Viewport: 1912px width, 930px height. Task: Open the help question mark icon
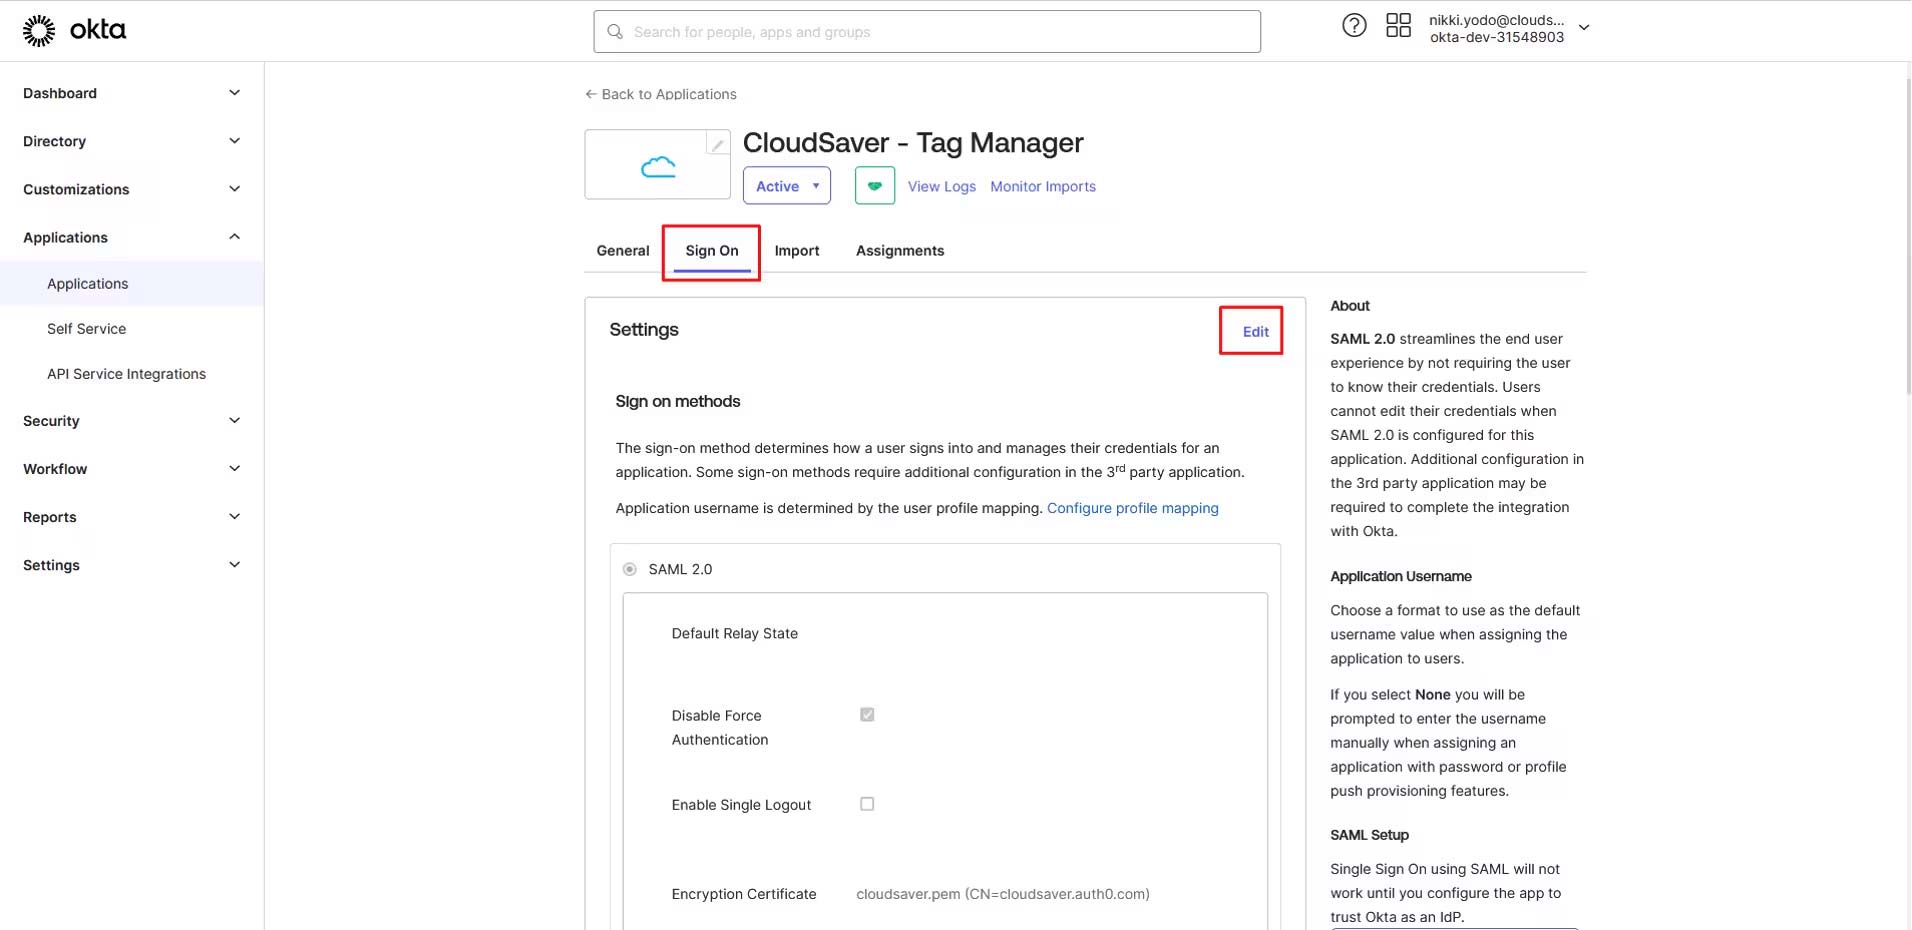coord(1353,26)
